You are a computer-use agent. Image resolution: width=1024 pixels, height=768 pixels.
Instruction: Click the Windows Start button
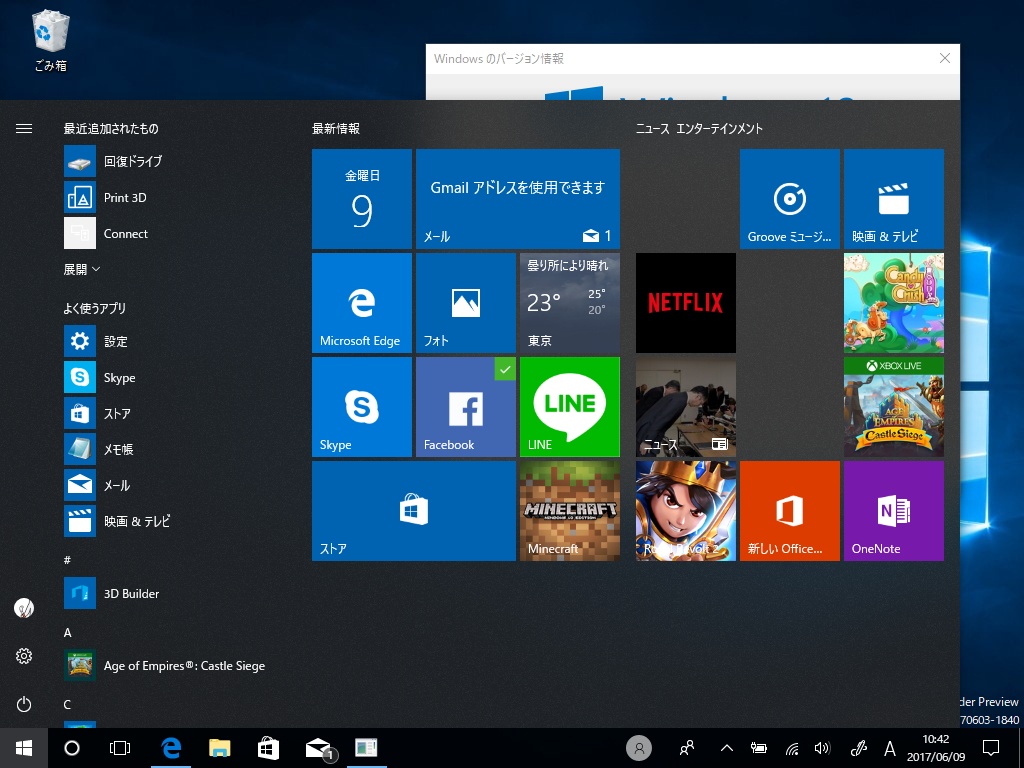tap(24, 747)
